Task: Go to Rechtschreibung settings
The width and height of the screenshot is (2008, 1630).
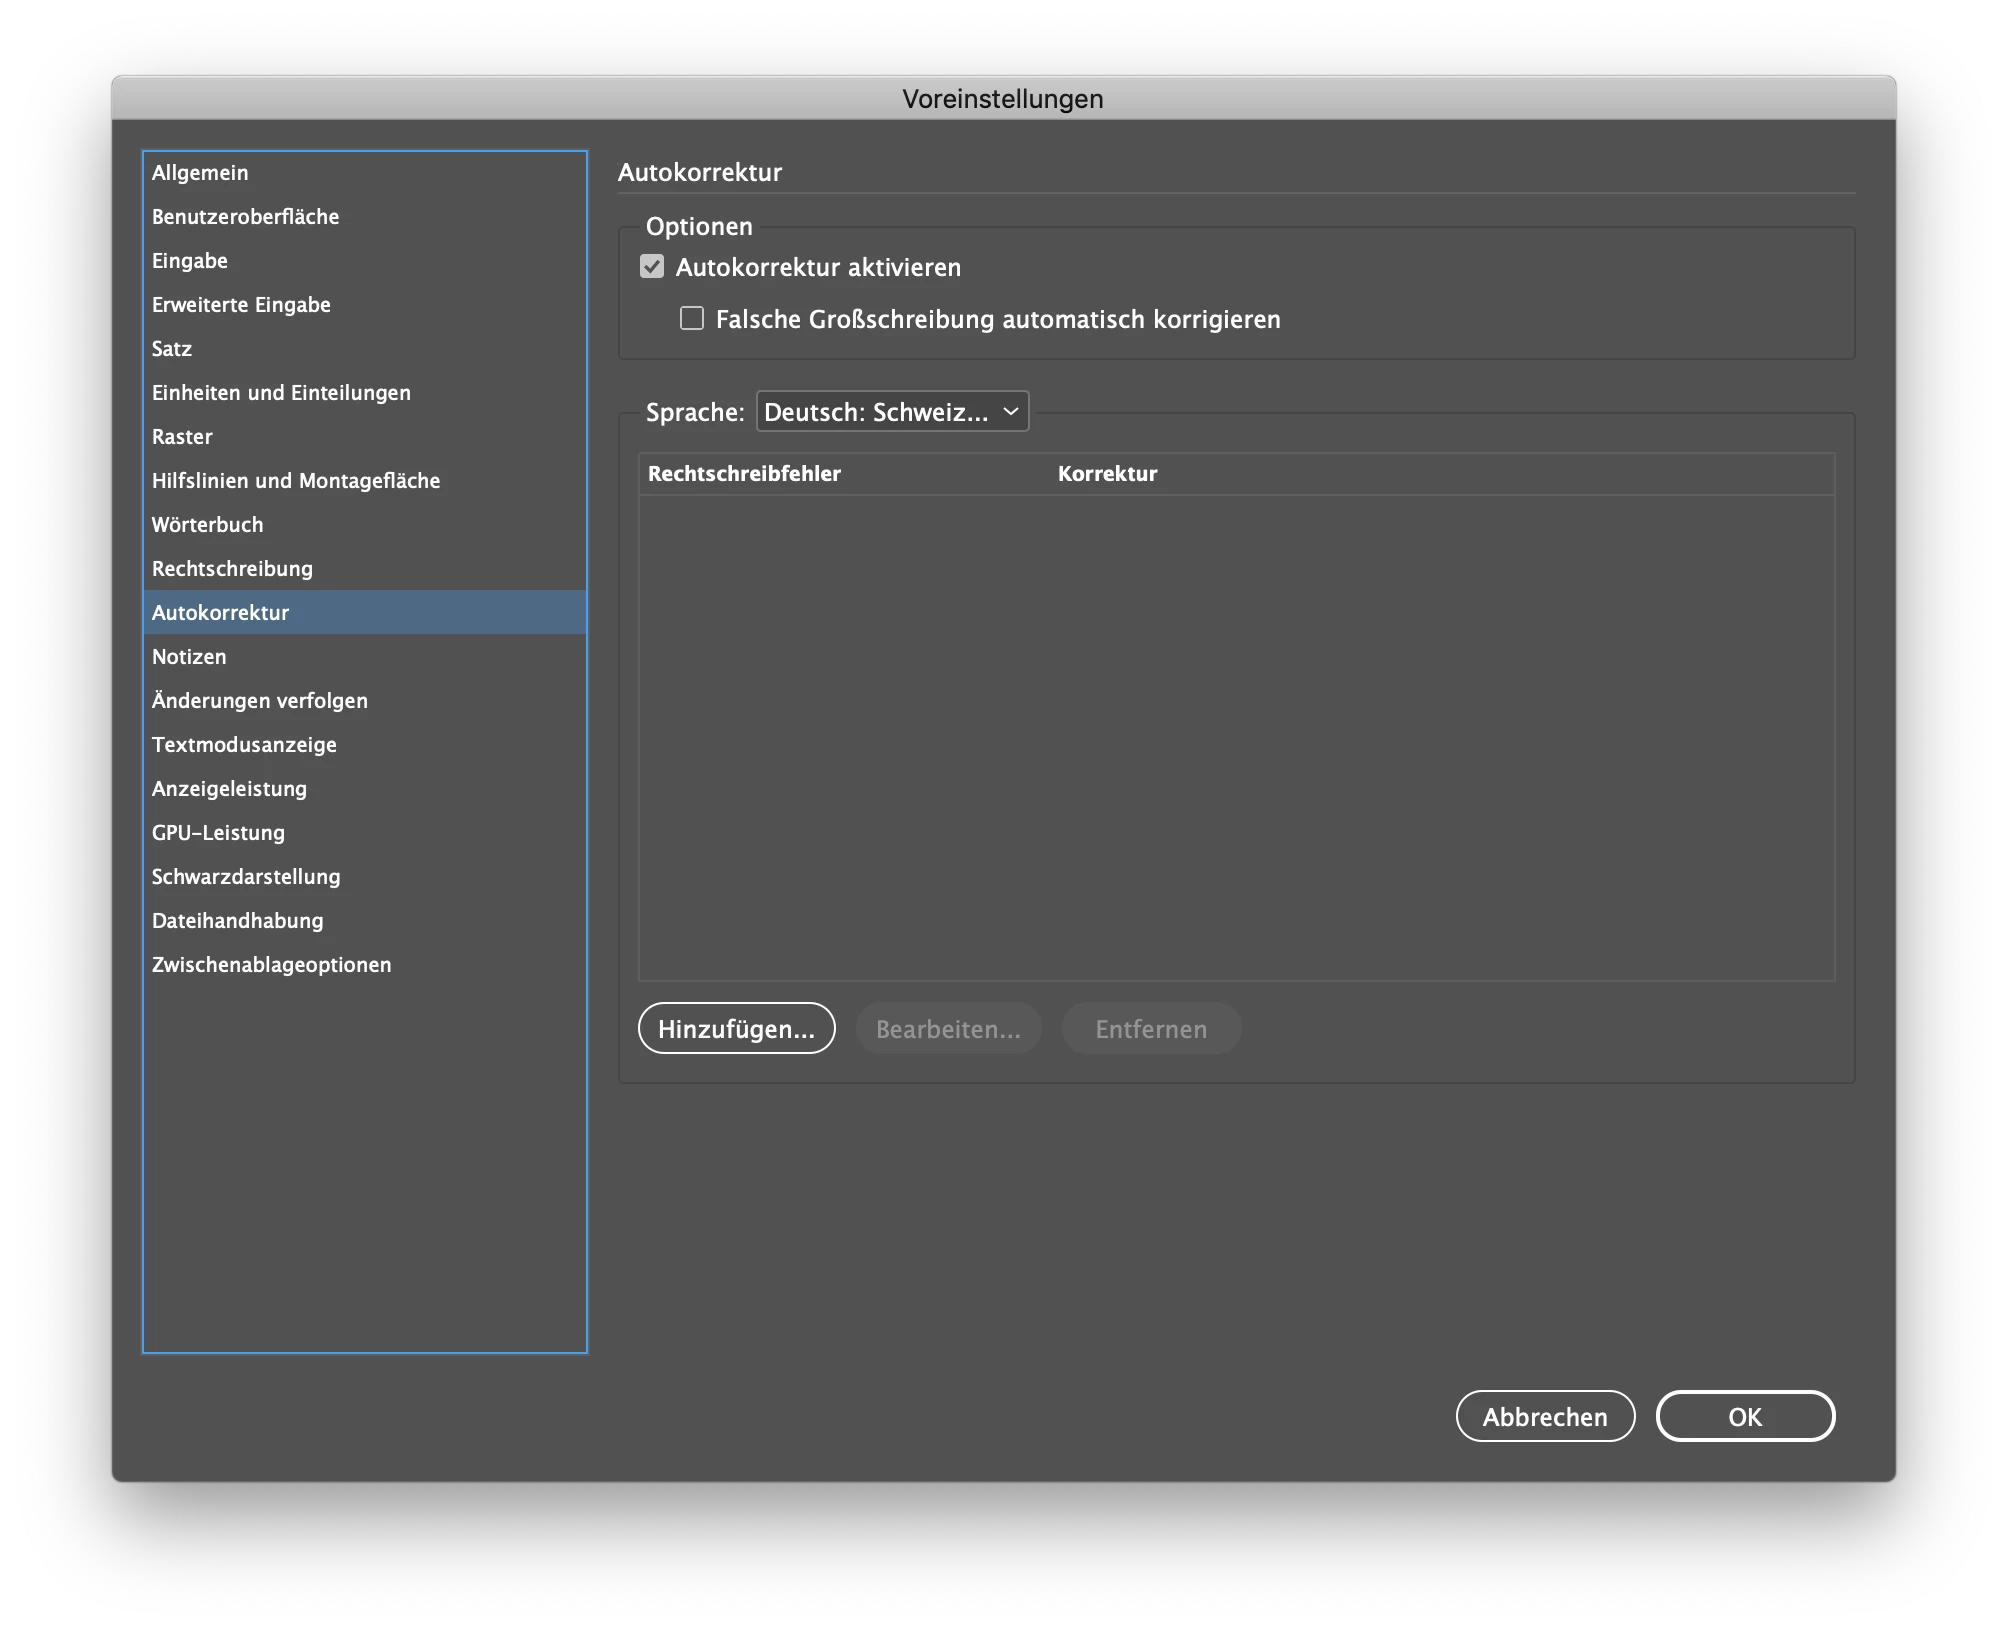Action: 232,569
